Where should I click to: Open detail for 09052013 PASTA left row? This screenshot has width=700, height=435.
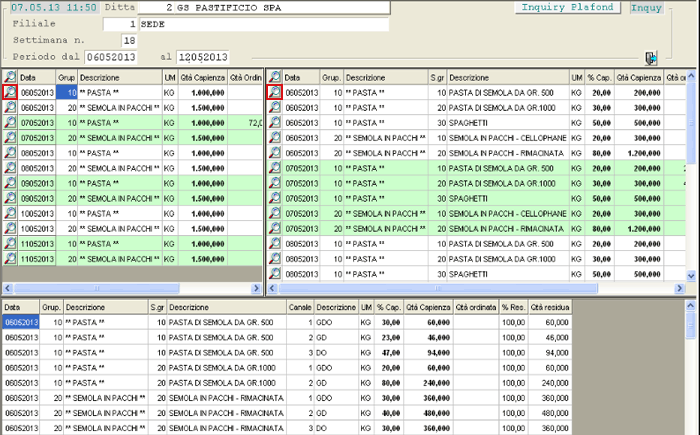pos(10,184)
